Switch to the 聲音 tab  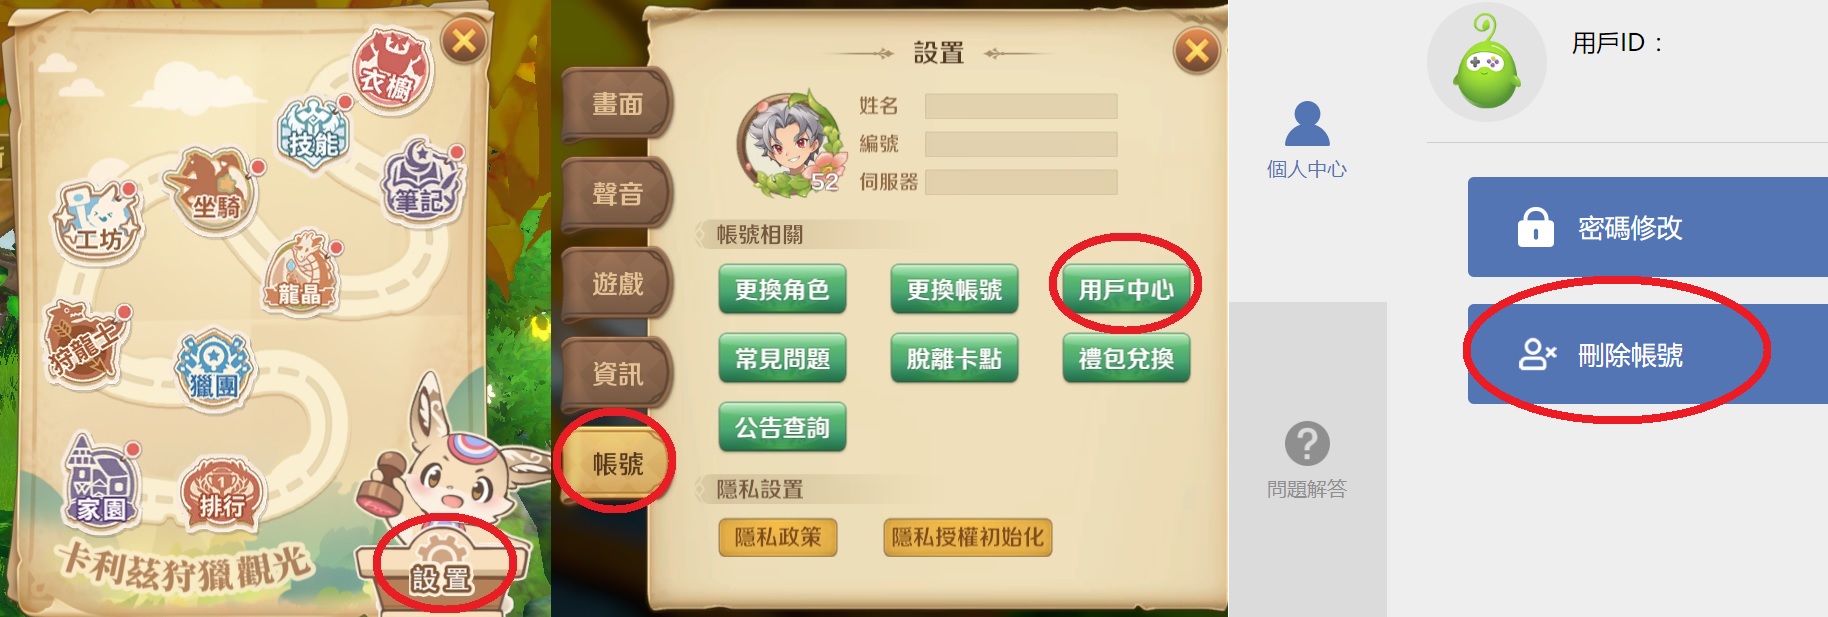[x=617, y=194]
